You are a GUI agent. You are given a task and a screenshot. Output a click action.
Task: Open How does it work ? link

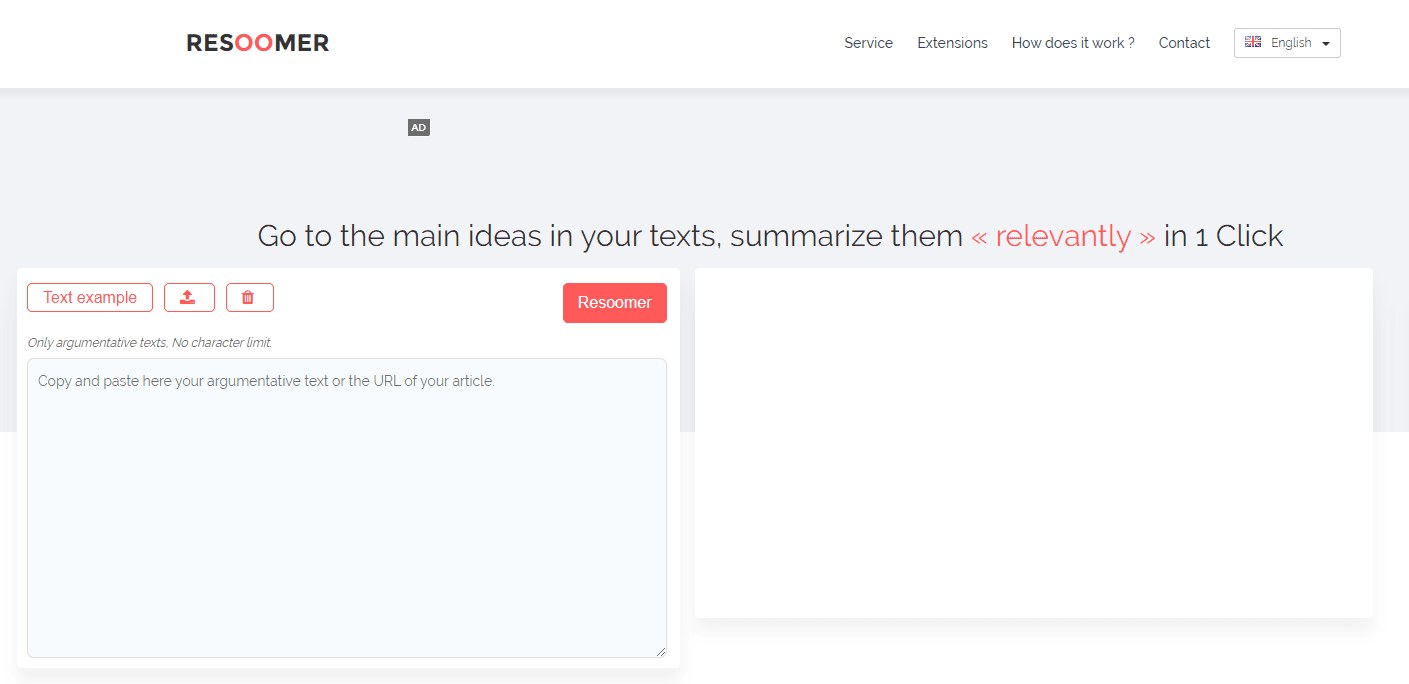(x=1073, y=43)
